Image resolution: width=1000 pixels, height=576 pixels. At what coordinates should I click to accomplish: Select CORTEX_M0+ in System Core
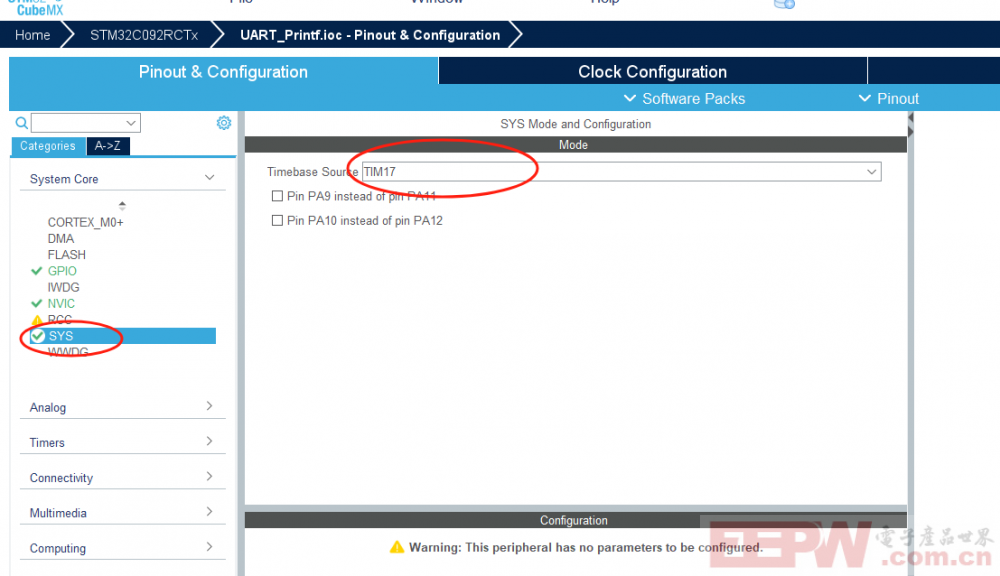point(85,223)
